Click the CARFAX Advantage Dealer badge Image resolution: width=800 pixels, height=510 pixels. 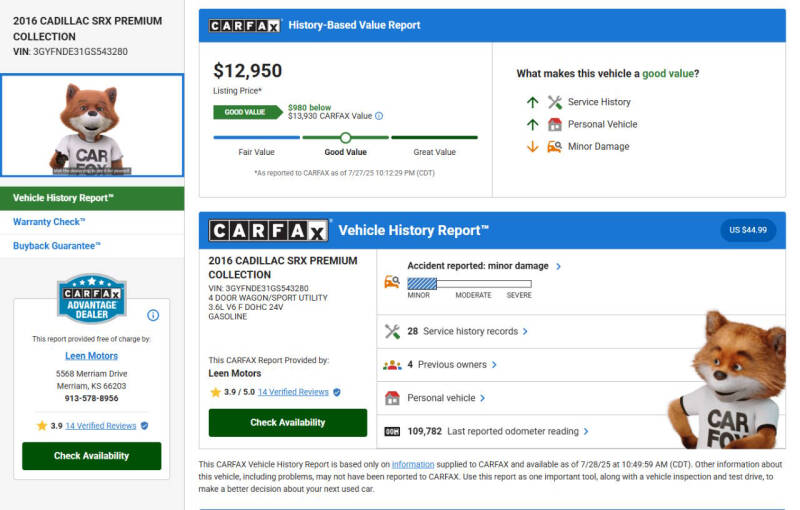91,299
